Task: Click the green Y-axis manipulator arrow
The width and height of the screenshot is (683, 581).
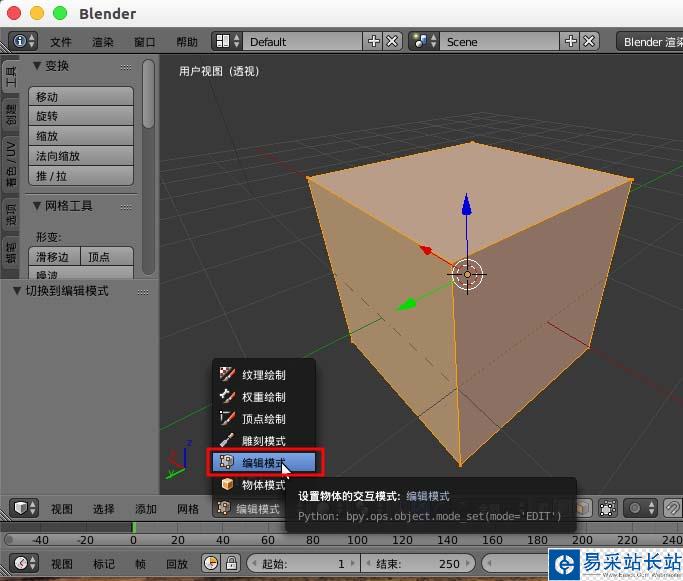Action: point(406,304)
